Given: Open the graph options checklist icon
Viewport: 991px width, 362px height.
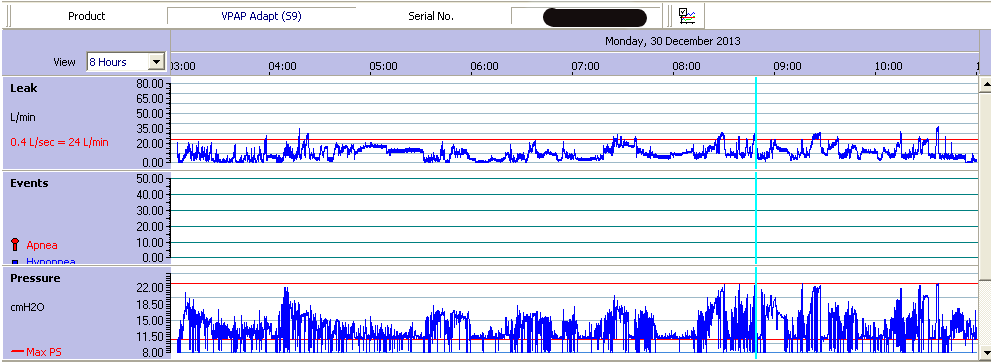Looking at the screenshot, I should [687, 16].
